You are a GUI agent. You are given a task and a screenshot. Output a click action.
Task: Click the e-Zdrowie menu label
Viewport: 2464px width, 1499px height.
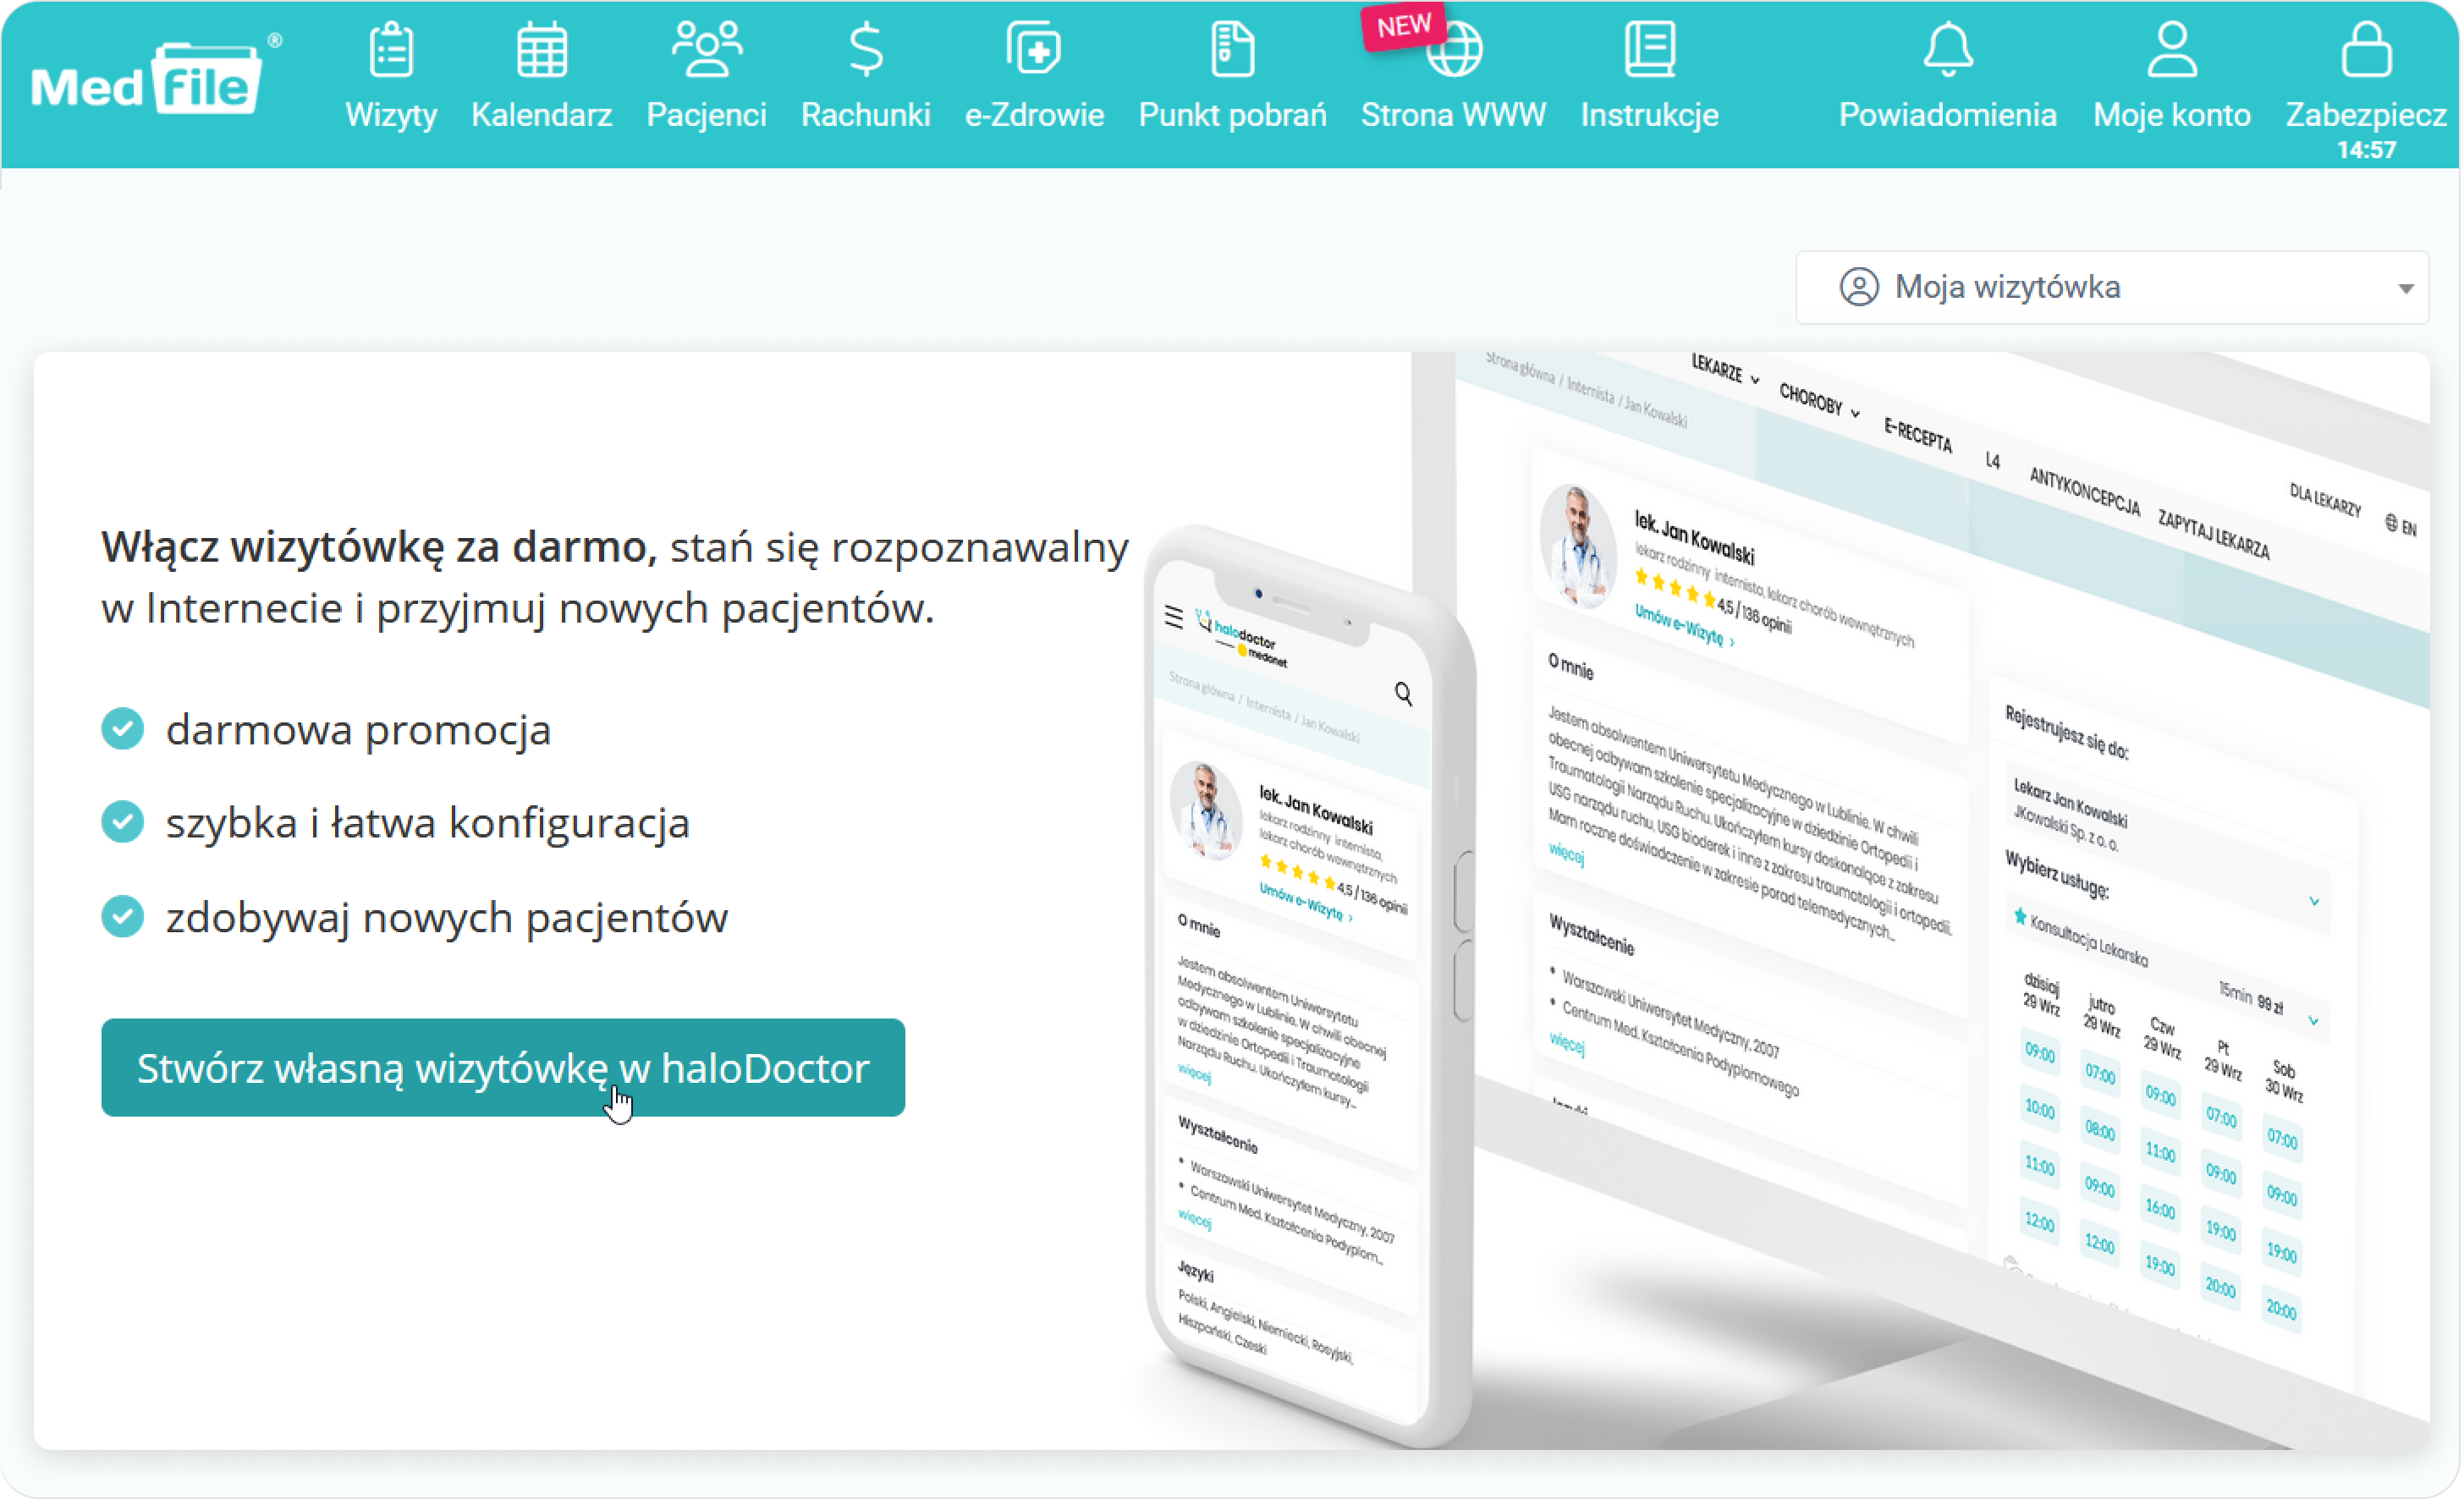(1034, 115)
